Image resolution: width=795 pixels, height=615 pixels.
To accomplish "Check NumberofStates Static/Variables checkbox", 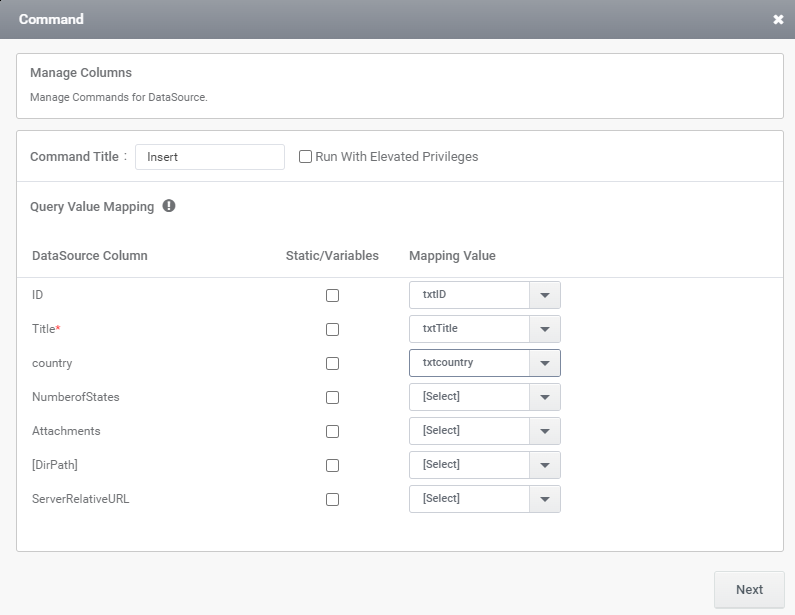I will click(x=332, y=397).
